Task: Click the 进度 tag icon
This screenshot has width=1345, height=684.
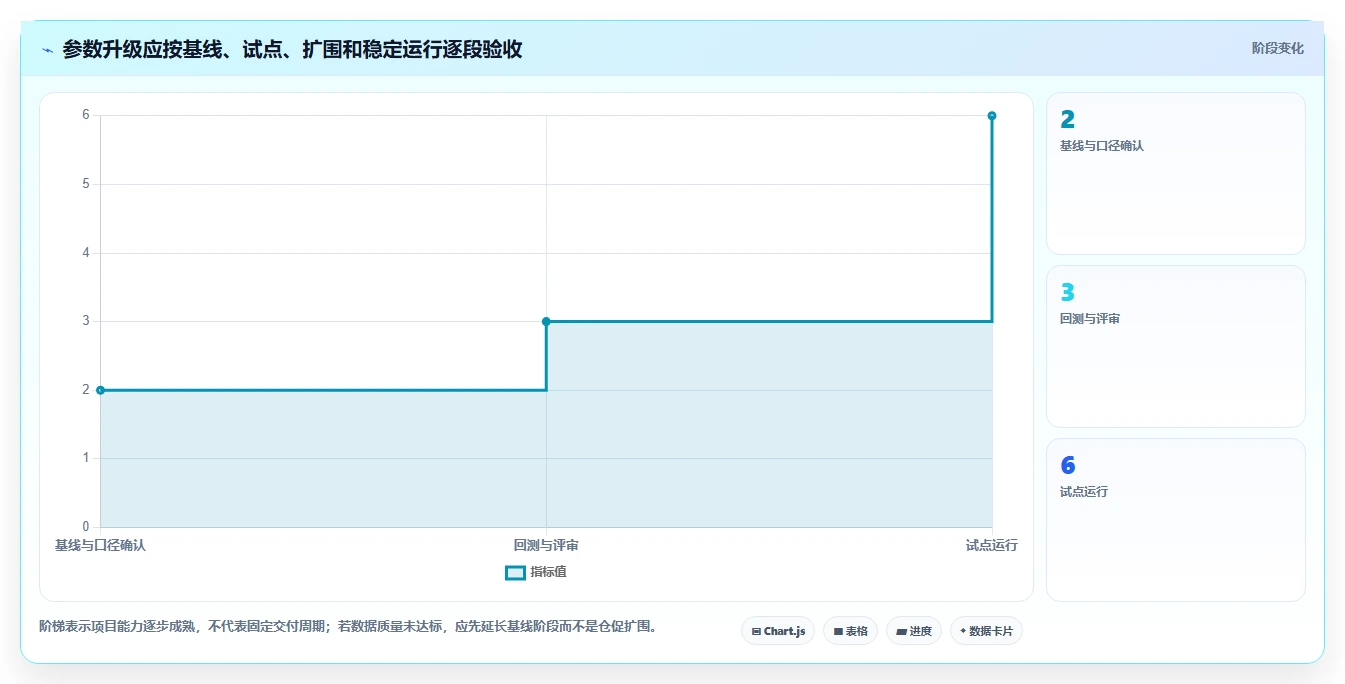Action: [x=901, y=632]
